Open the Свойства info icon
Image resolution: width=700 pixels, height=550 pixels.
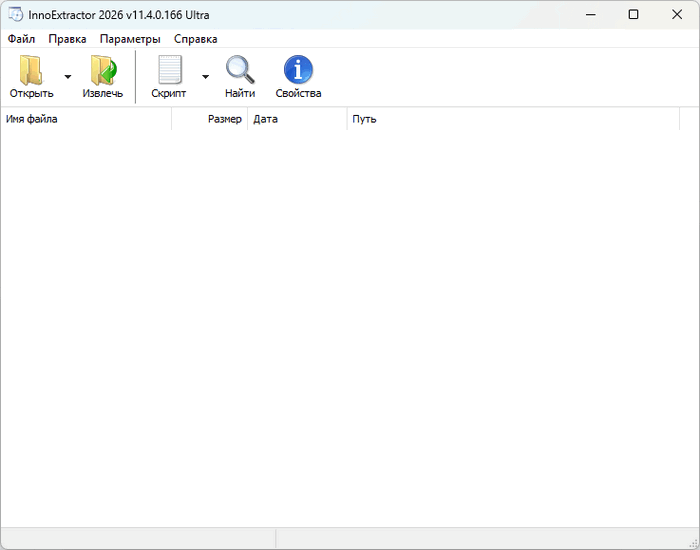tap(298, 70)
